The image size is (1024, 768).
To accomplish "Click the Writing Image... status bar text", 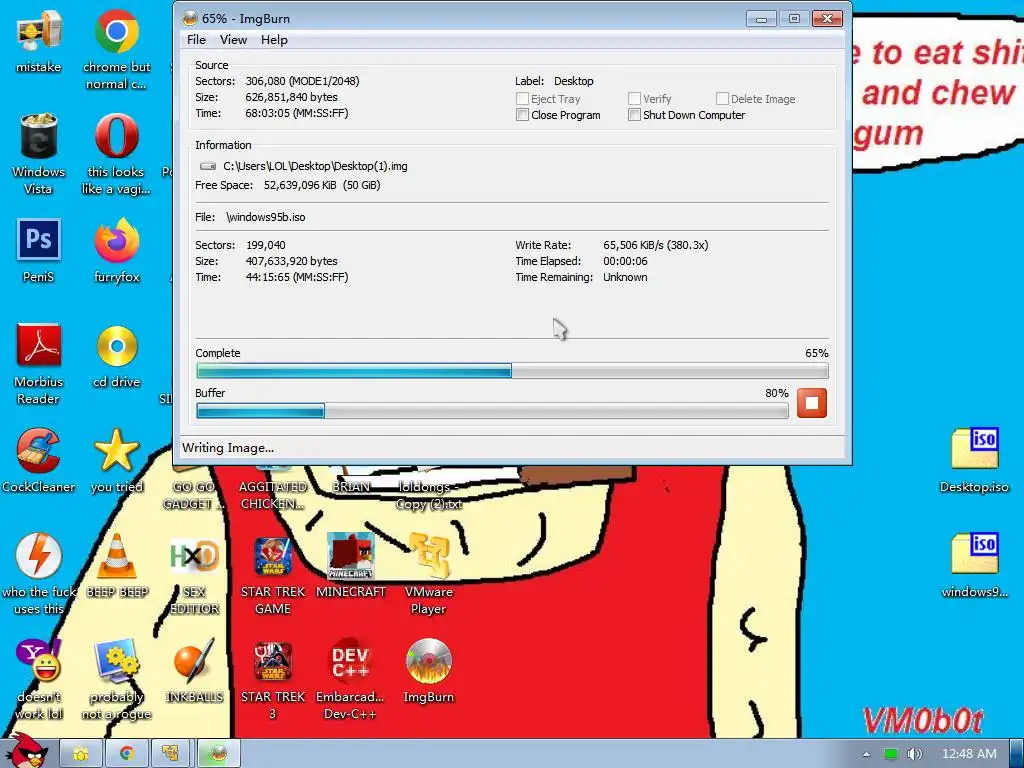I will (228, 448).
